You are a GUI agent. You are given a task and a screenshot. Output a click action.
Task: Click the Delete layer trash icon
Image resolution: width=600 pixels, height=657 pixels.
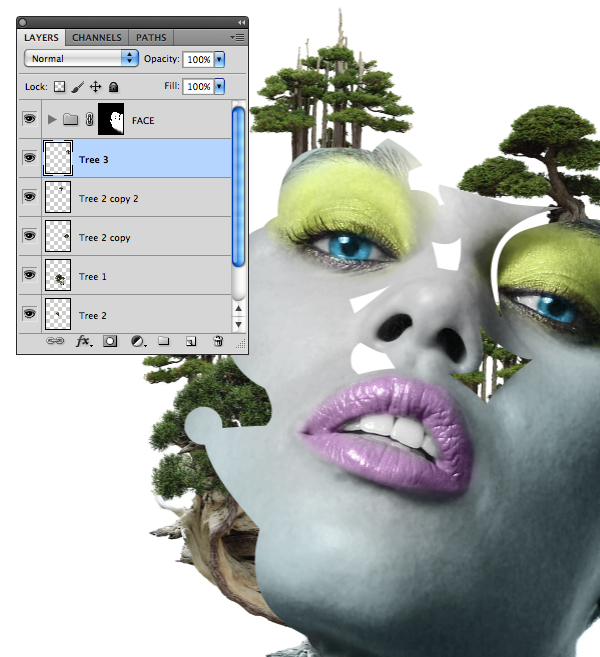tap(218, 341)
